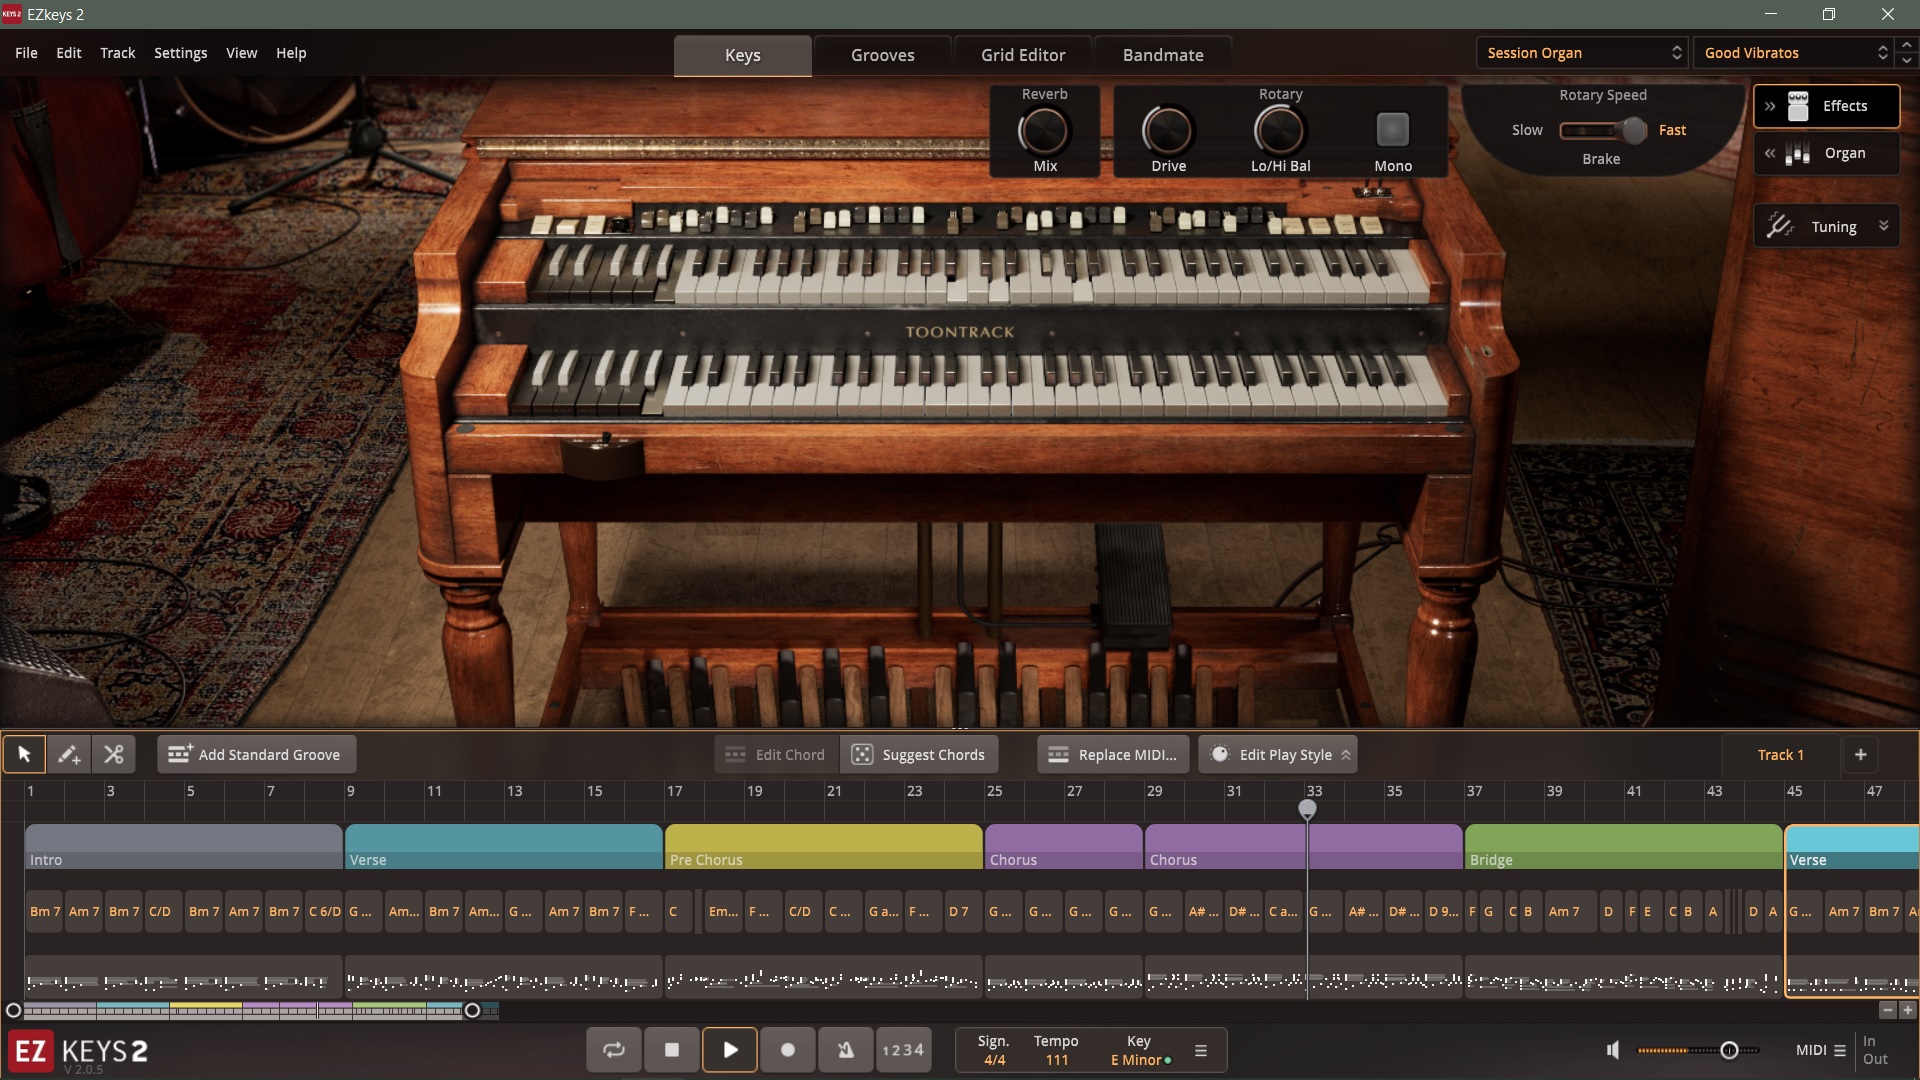Image resolution: width=1920 pixels, height=1080 pixels.
Task: Open the Session Organ instrument dropdown
Action: point(1582,53)
